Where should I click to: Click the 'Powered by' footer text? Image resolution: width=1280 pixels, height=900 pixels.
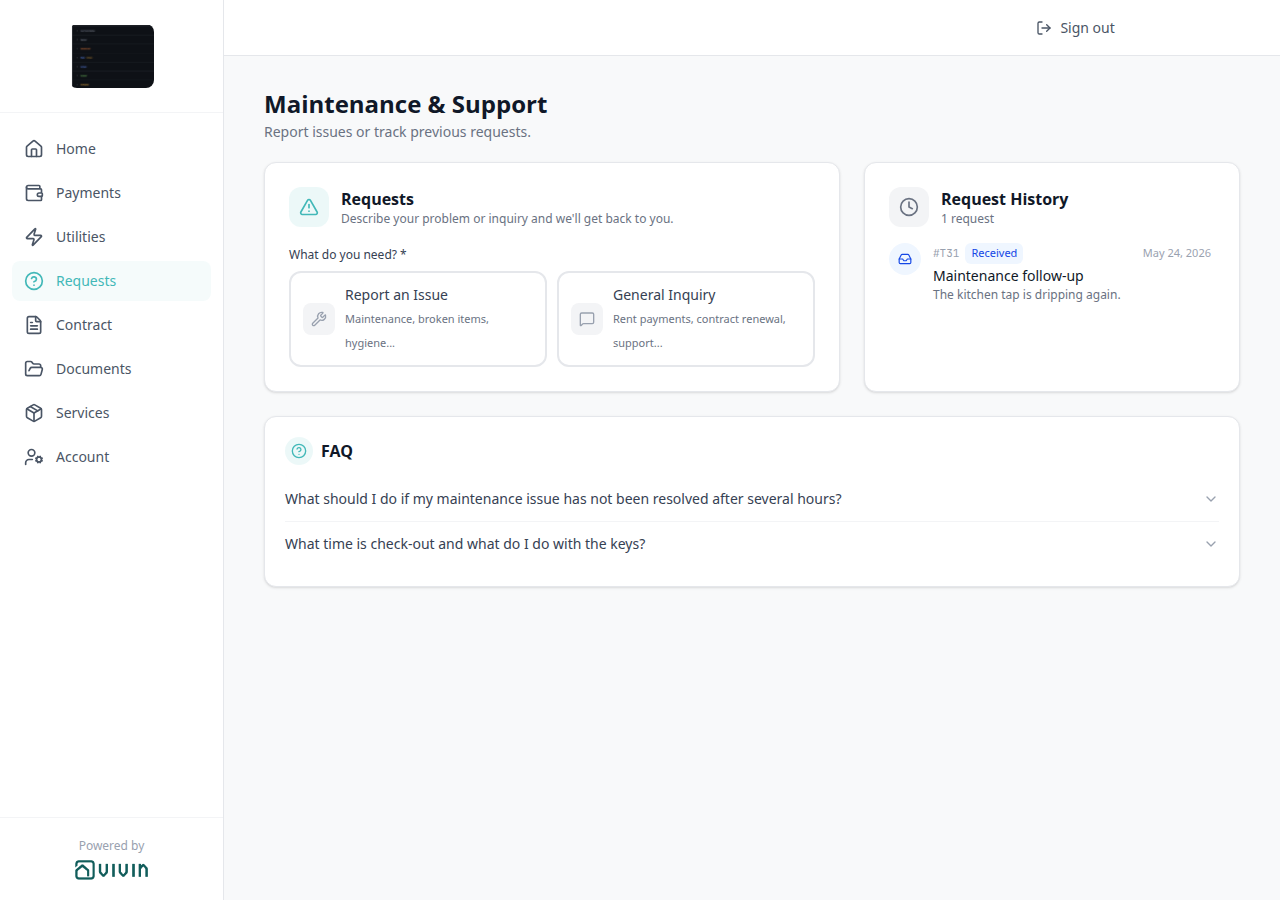click(x=112, y=846)
